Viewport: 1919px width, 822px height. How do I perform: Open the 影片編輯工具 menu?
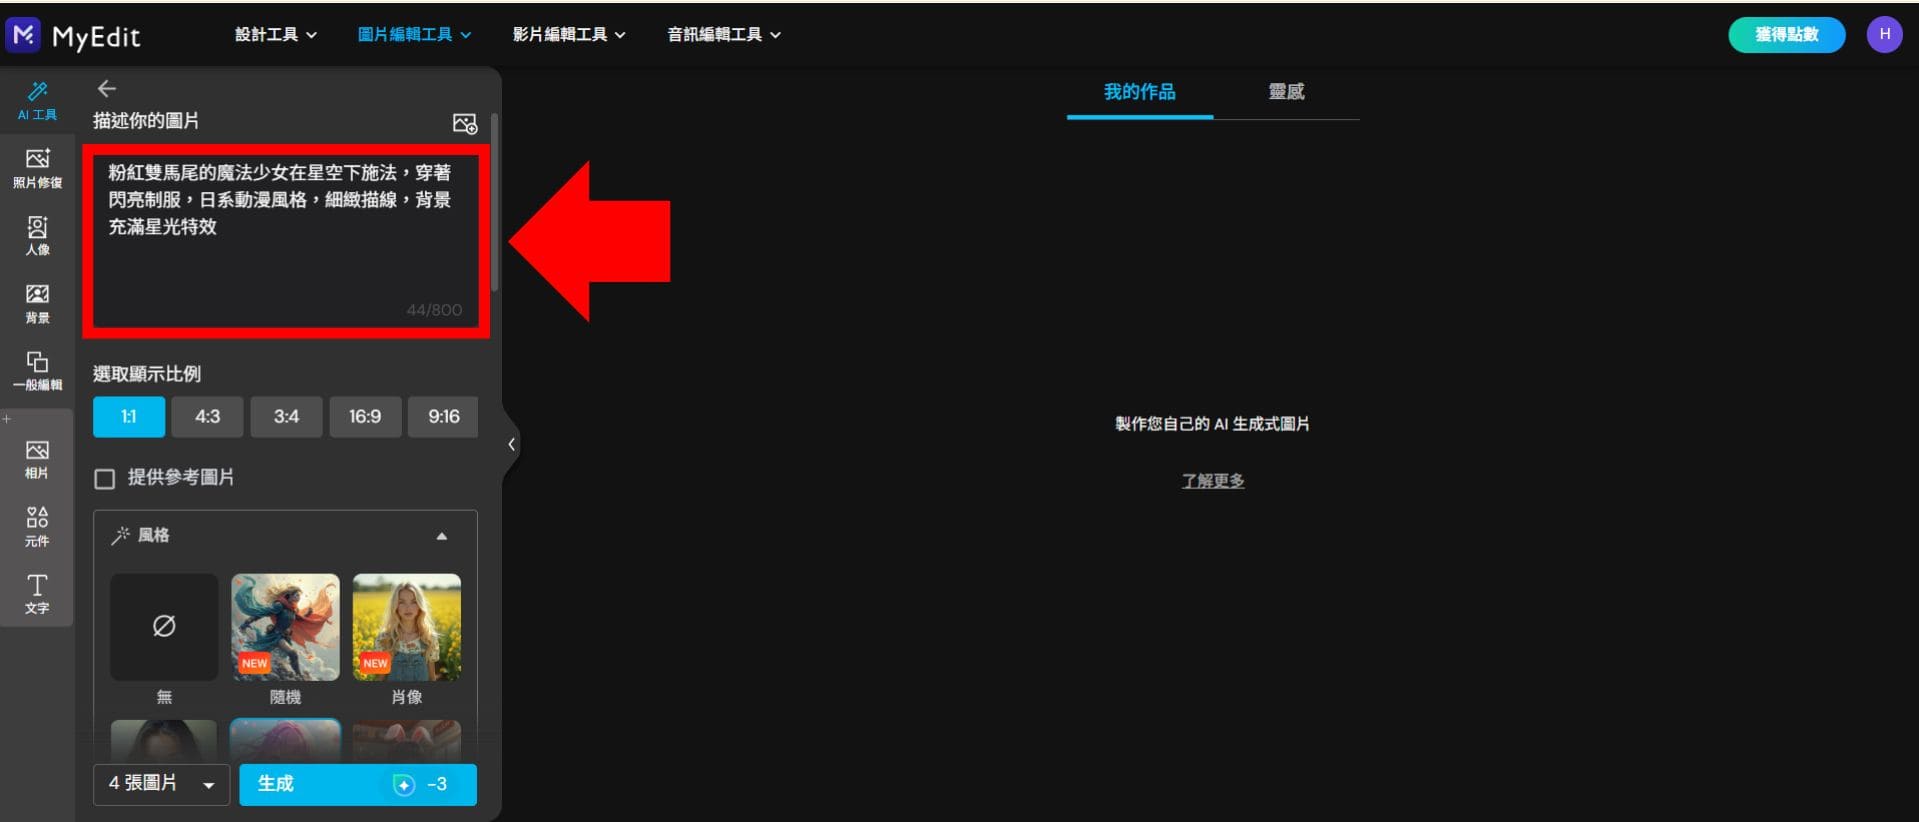click(x=568, y=35)
